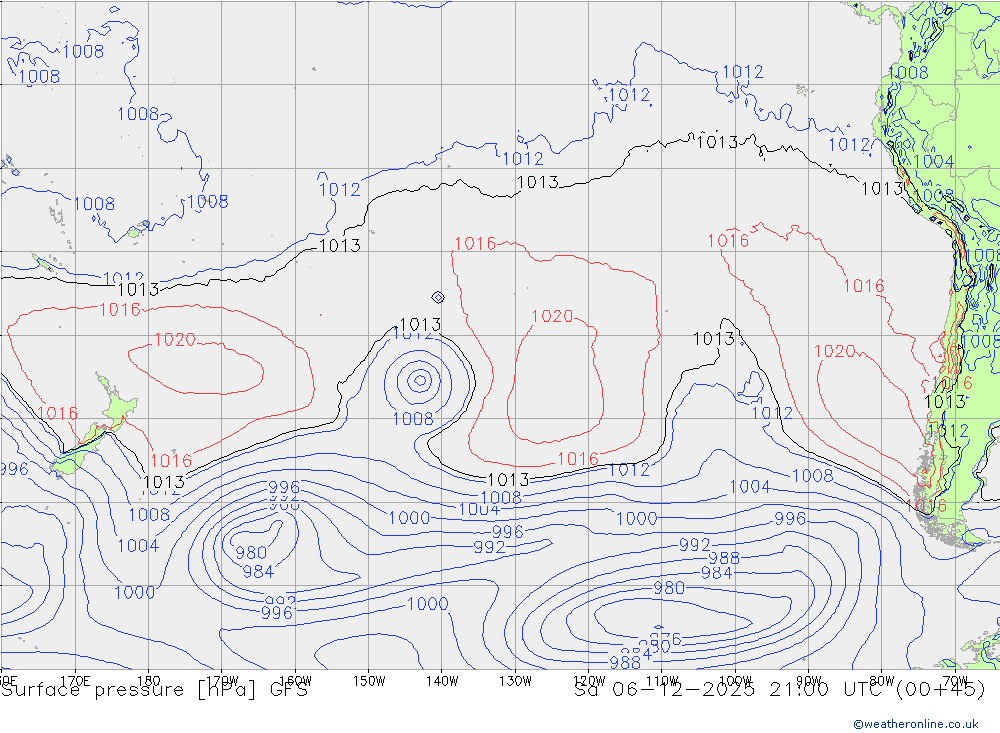The height and width of the screenshot is (733, 1000).
Task: Select the 170W longitude axis label
Action: (x=222, y=681)
